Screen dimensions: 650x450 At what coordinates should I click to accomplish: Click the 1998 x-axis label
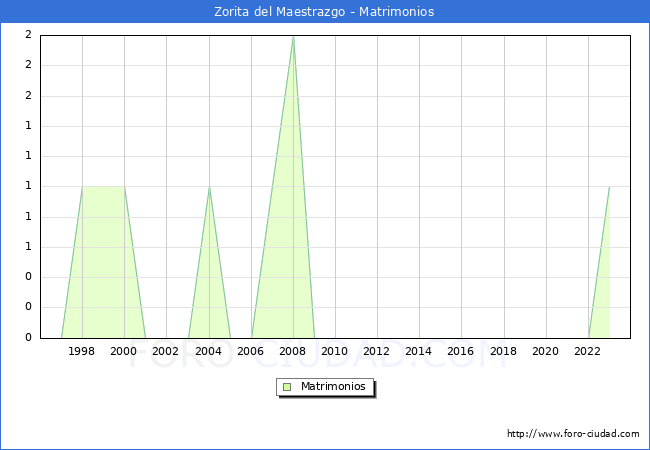[82, 351]
